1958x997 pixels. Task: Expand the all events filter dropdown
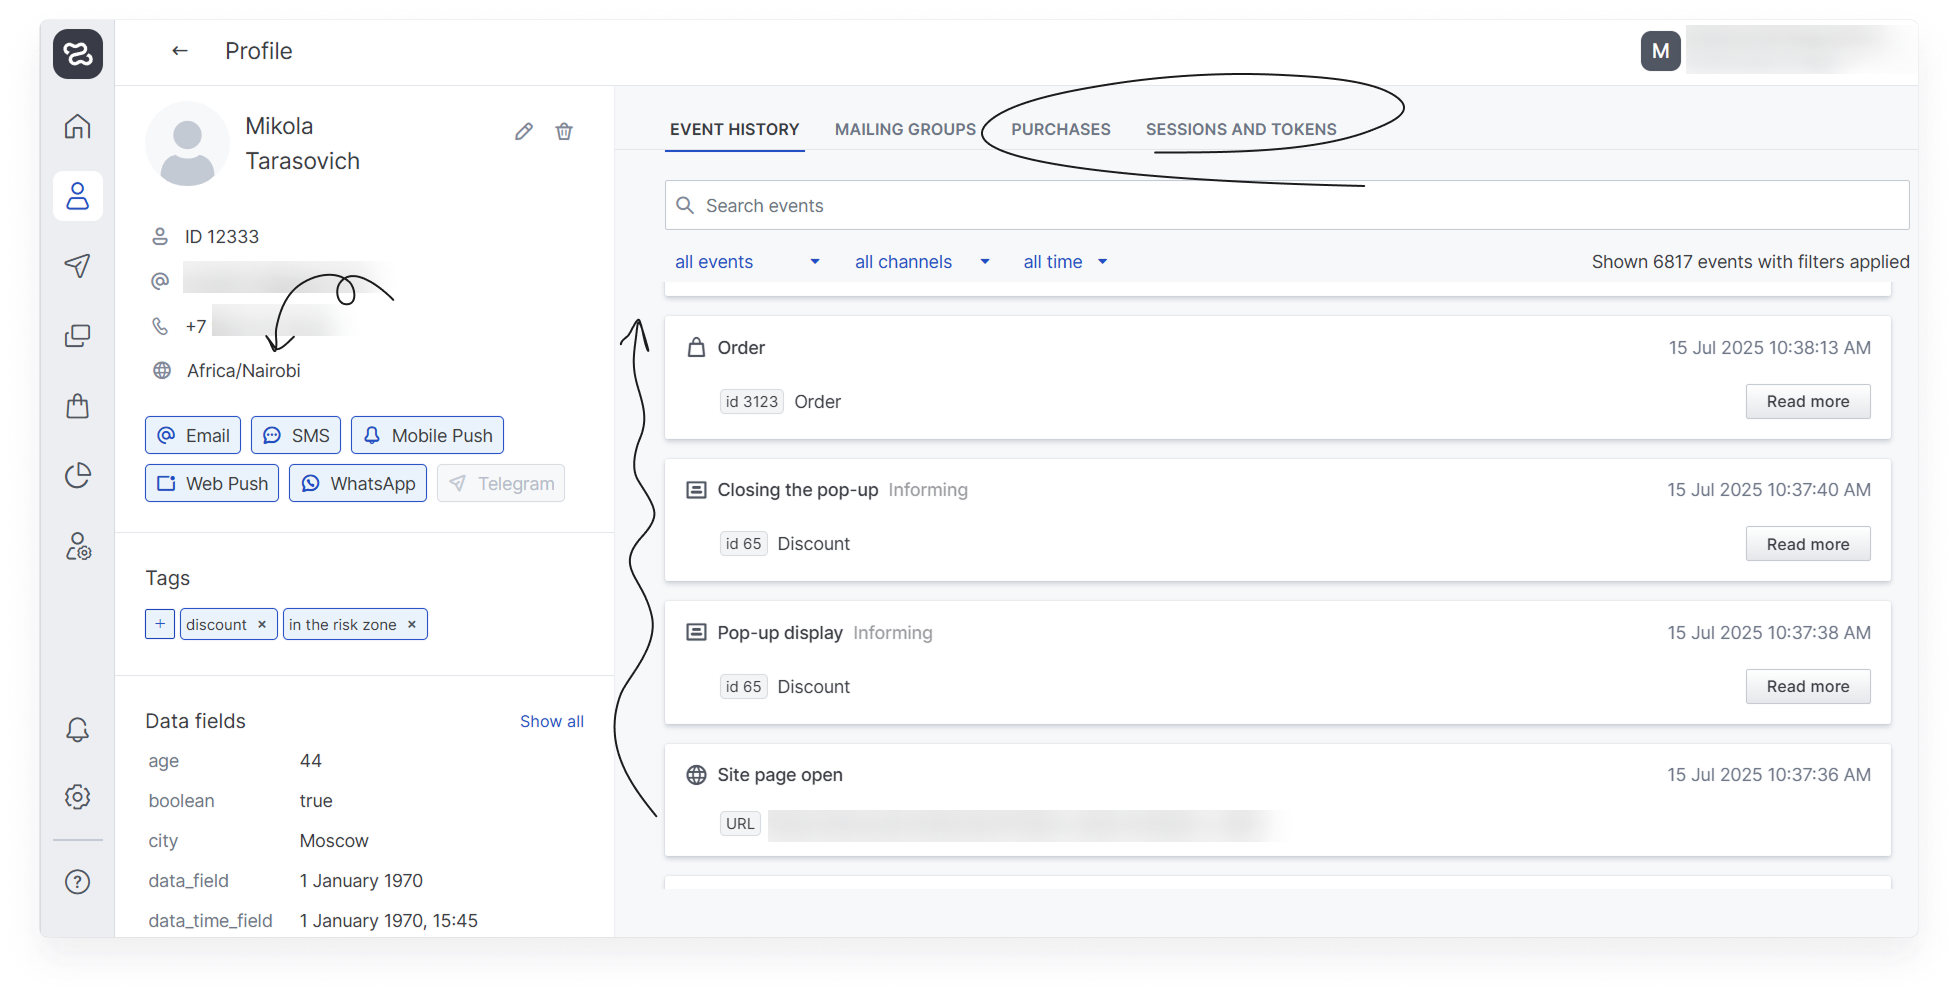747,262
